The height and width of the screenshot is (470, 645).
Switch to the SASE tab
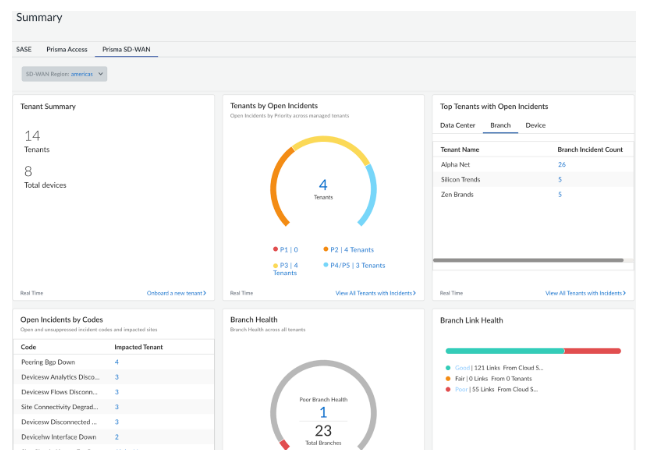pyautogui.click(x=24, y=48)
